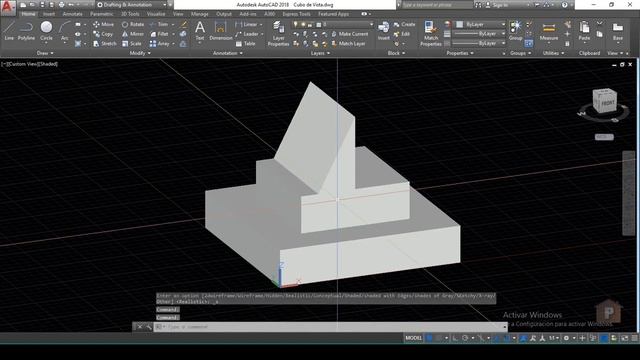Viewport: 640px width, 360px height.
Task: Click the Stretch tool icon
Action: pos(96,44)
